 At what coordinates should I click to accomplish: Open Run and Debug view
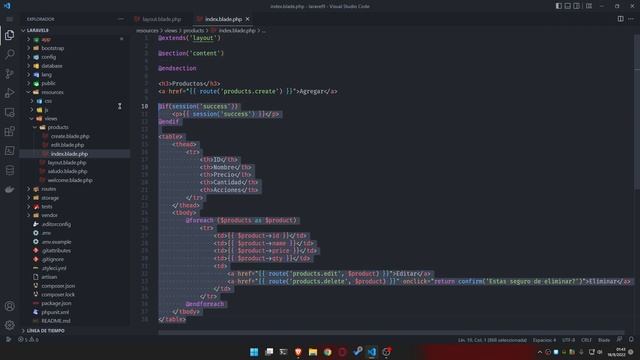9,93
